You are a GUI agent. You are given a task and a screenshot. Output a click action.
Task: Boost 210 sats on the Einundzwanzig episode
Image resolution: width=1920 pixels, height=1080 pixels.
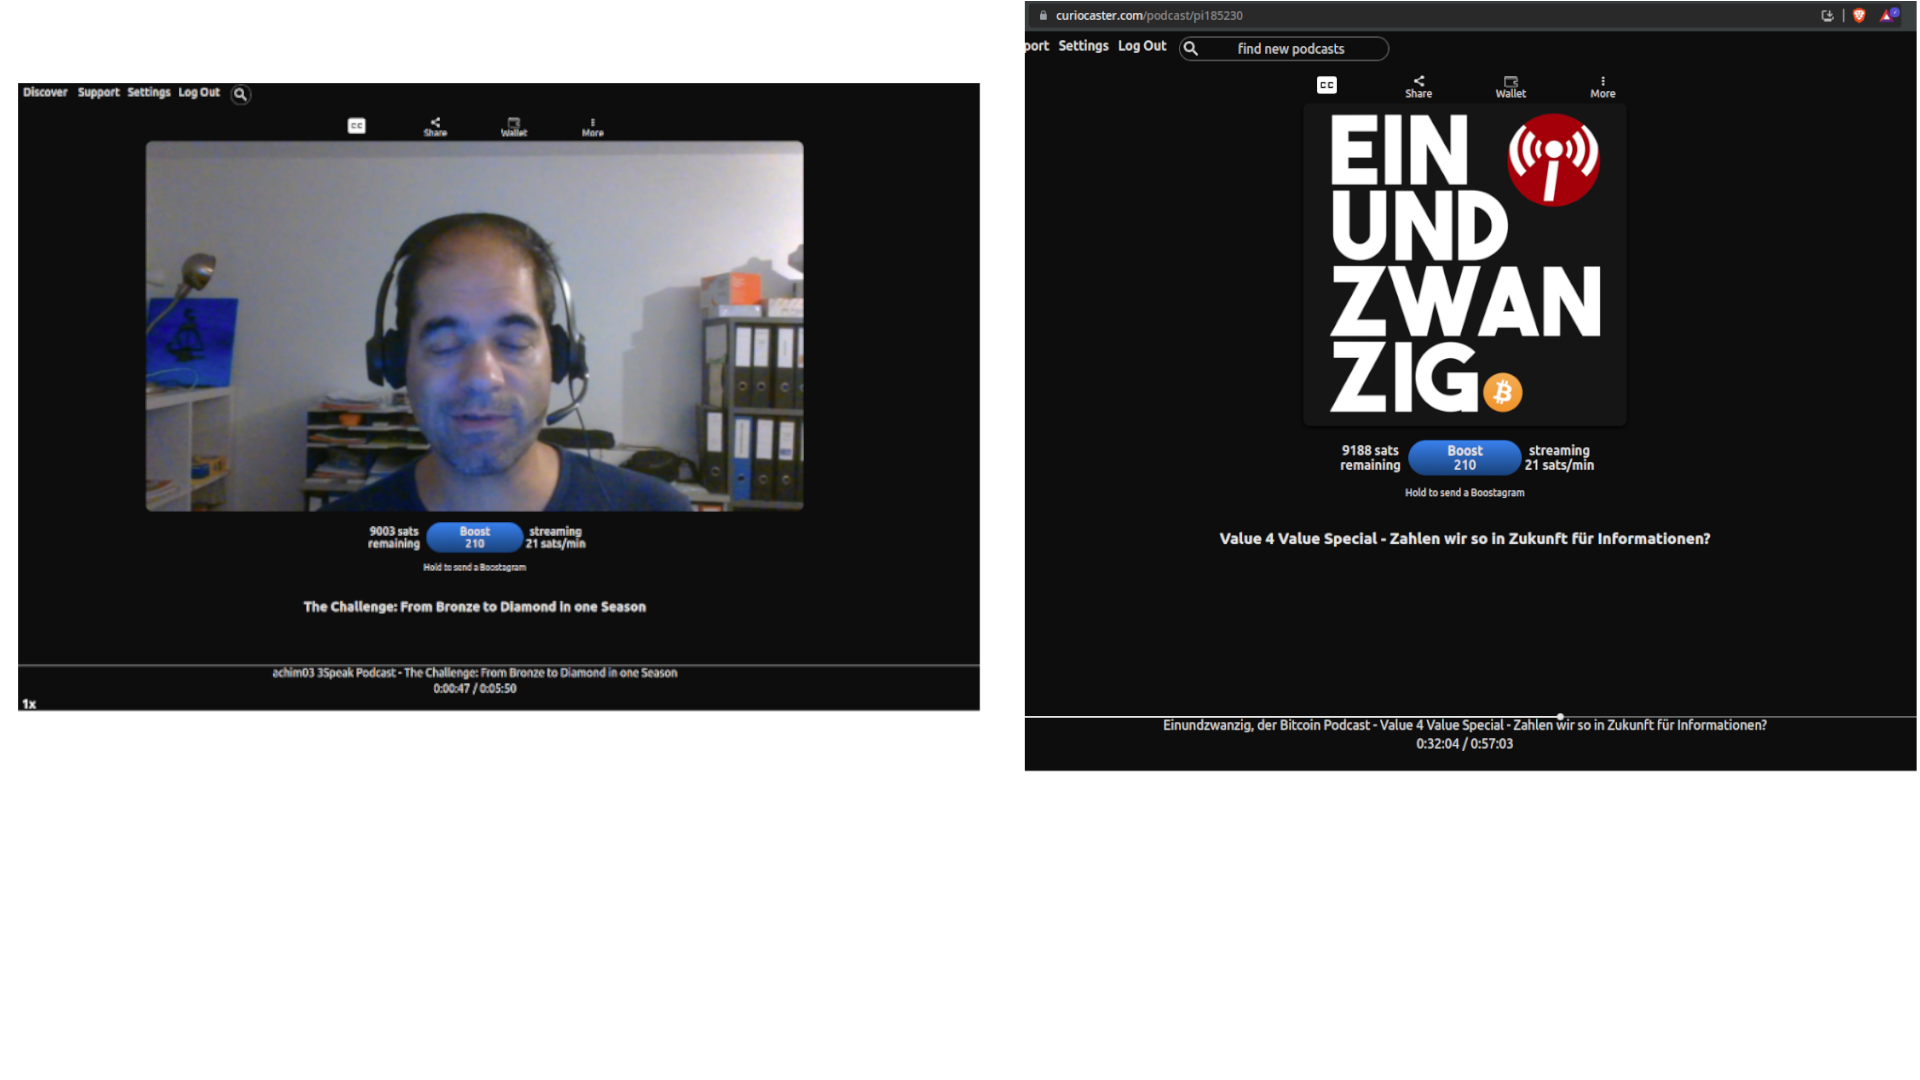click(1465, 458)
